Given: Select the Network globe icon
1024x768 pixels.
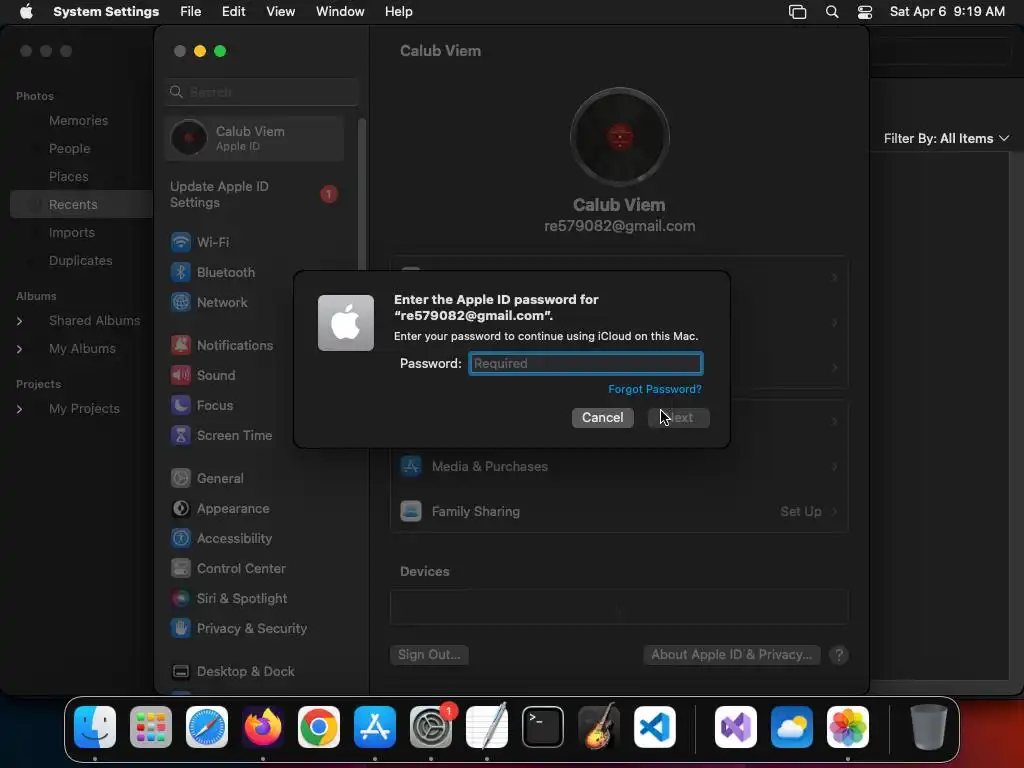Looking at the screenshot, I should coord(181,302).
